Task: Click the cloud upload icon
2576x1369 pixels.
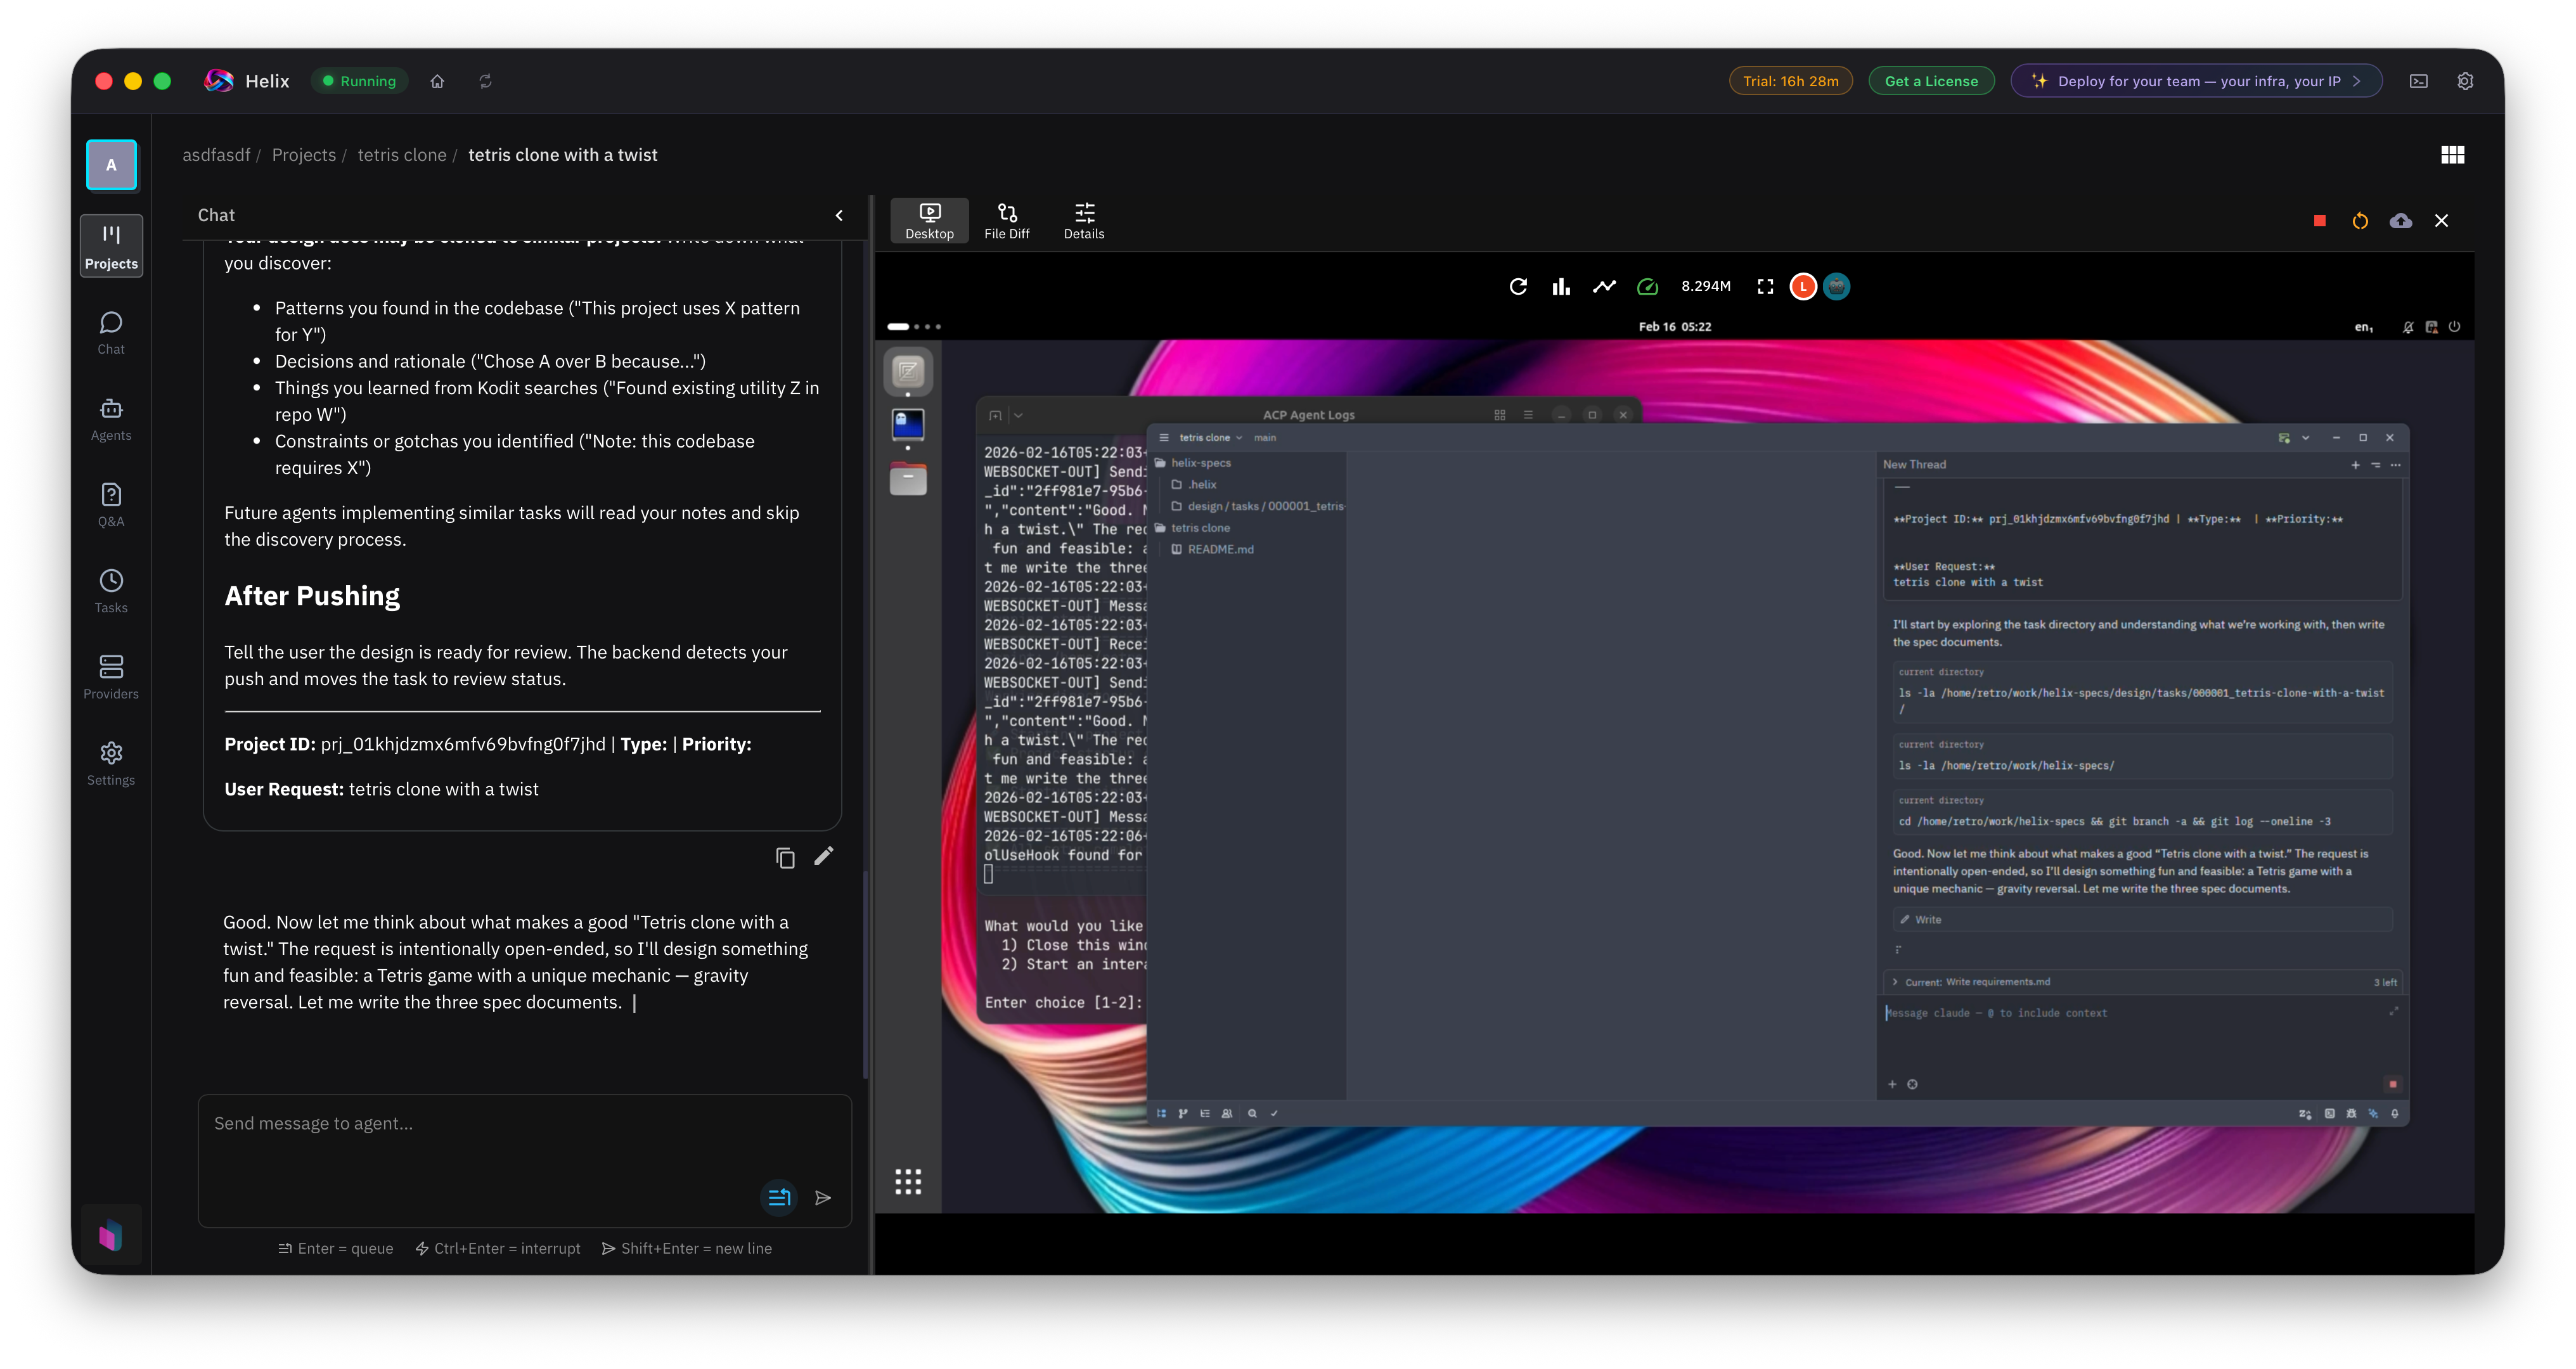Action: point(2400,221)
